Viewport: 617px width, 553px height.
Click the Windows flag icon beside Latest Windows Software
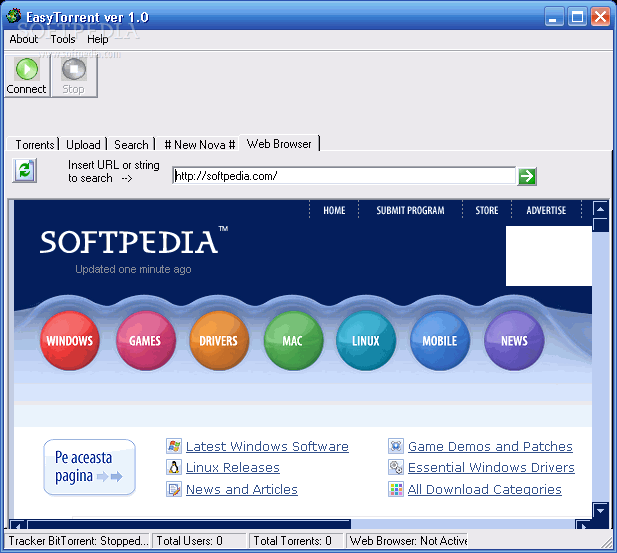174,446
